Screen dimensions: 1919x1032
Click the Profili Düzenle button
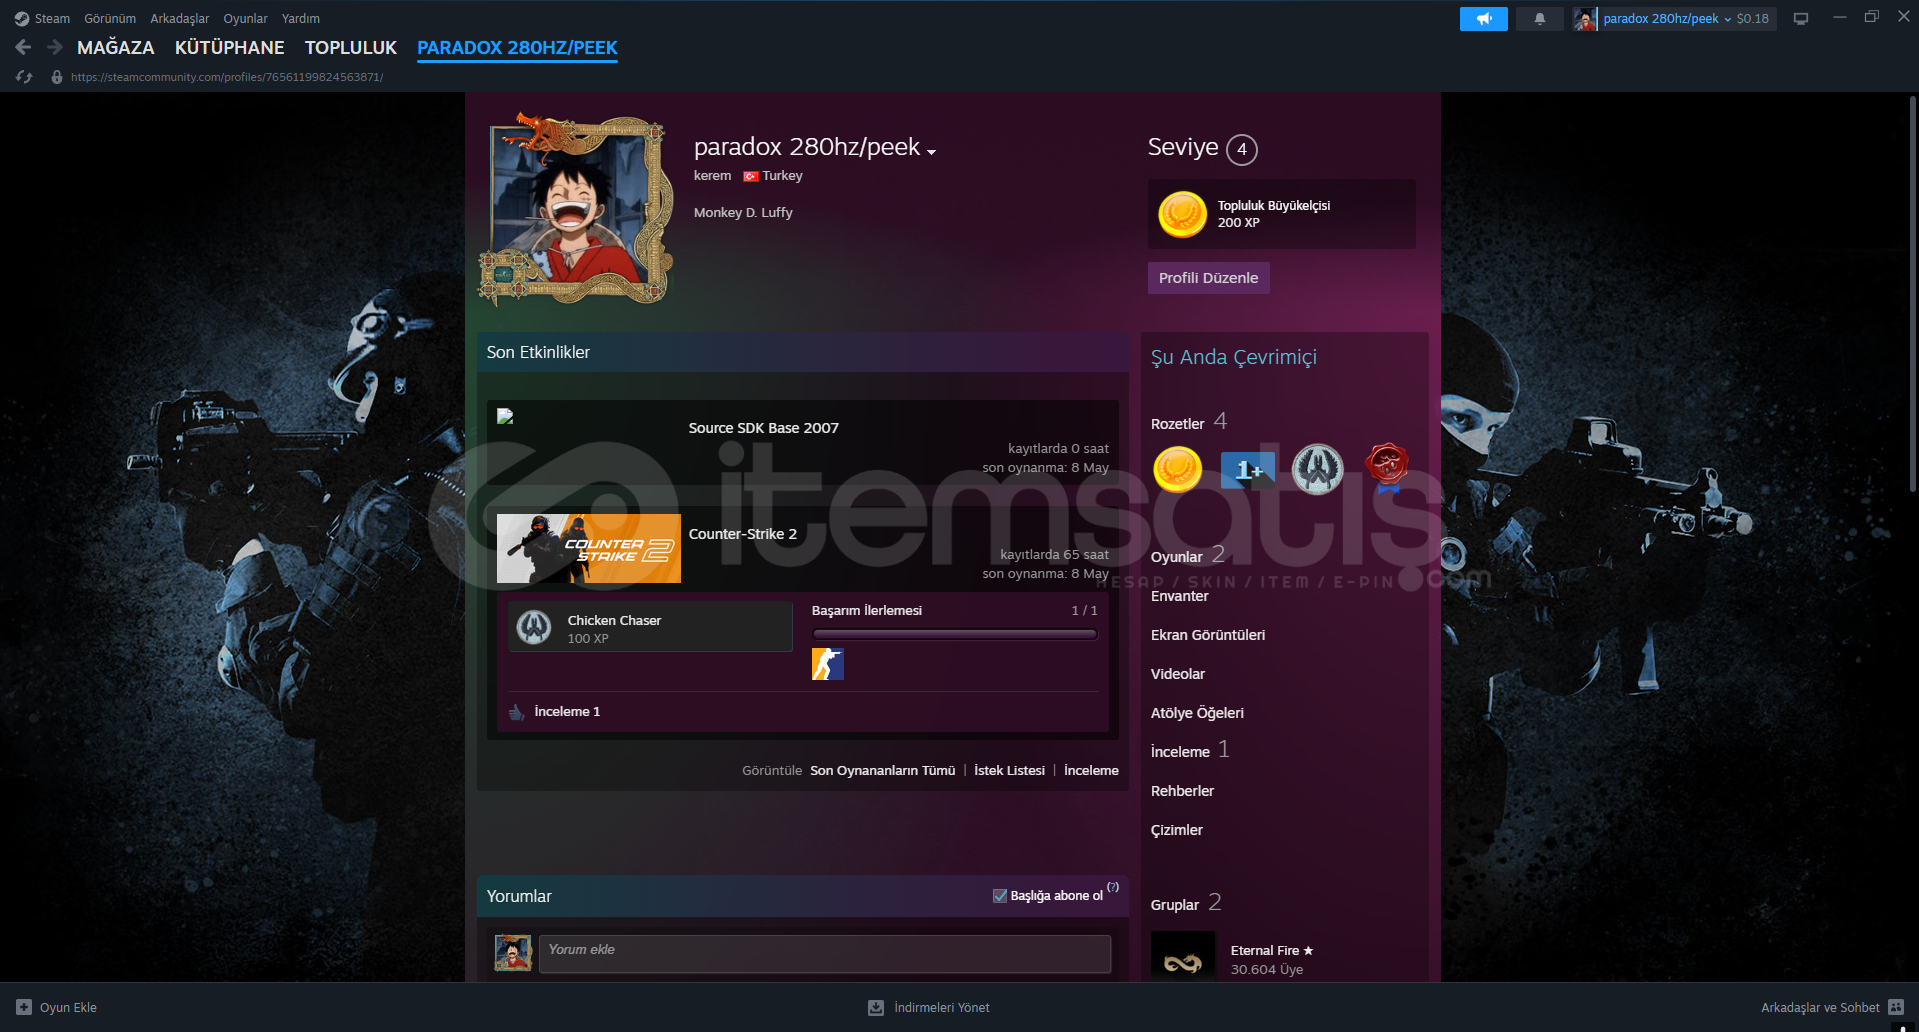point(1208,278)
